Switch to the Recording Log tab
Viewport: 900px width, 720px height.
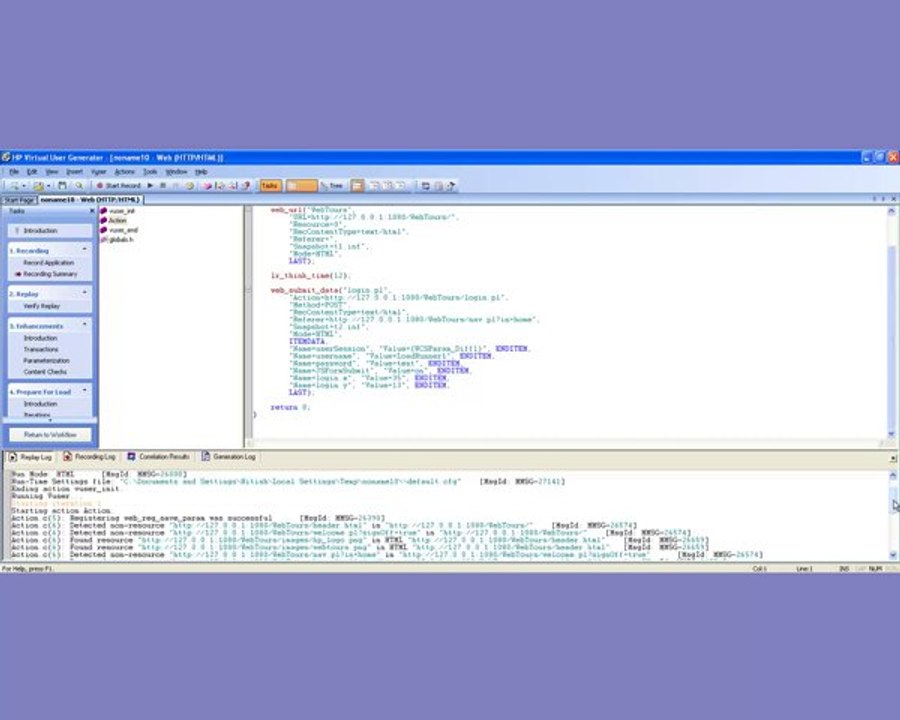point(90,457)
